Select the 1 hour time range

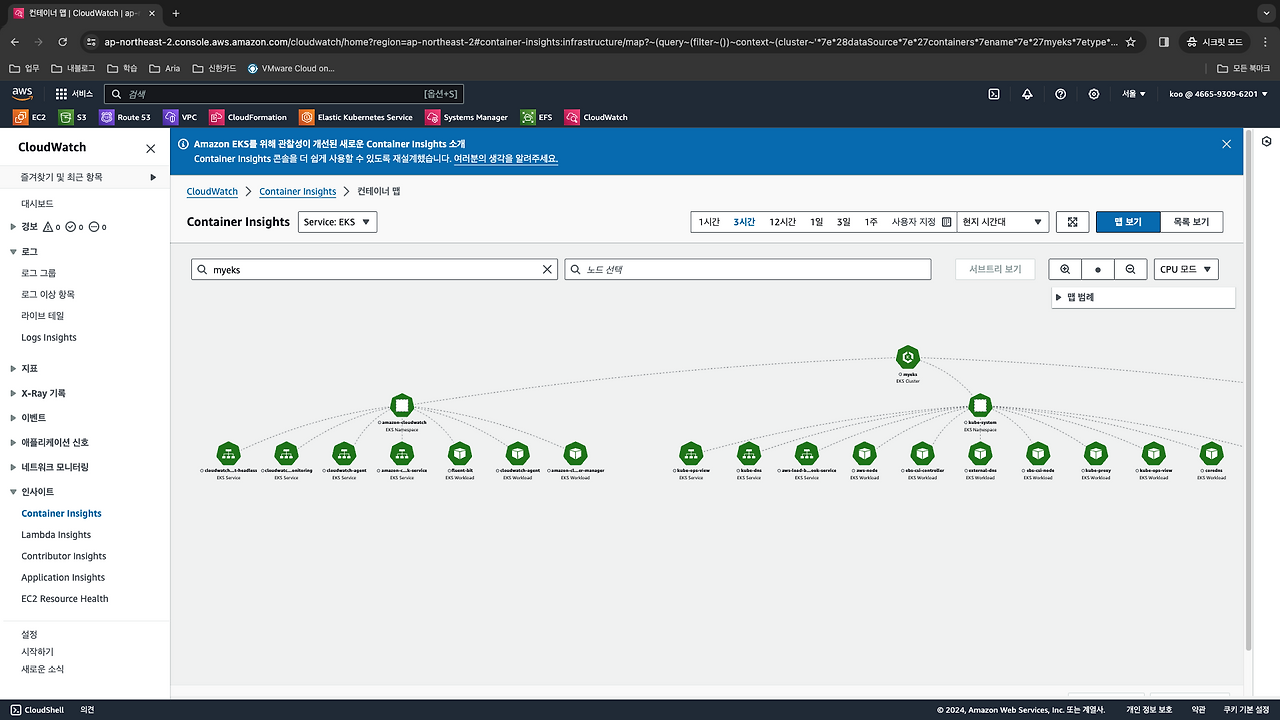(x=709, y=222)
